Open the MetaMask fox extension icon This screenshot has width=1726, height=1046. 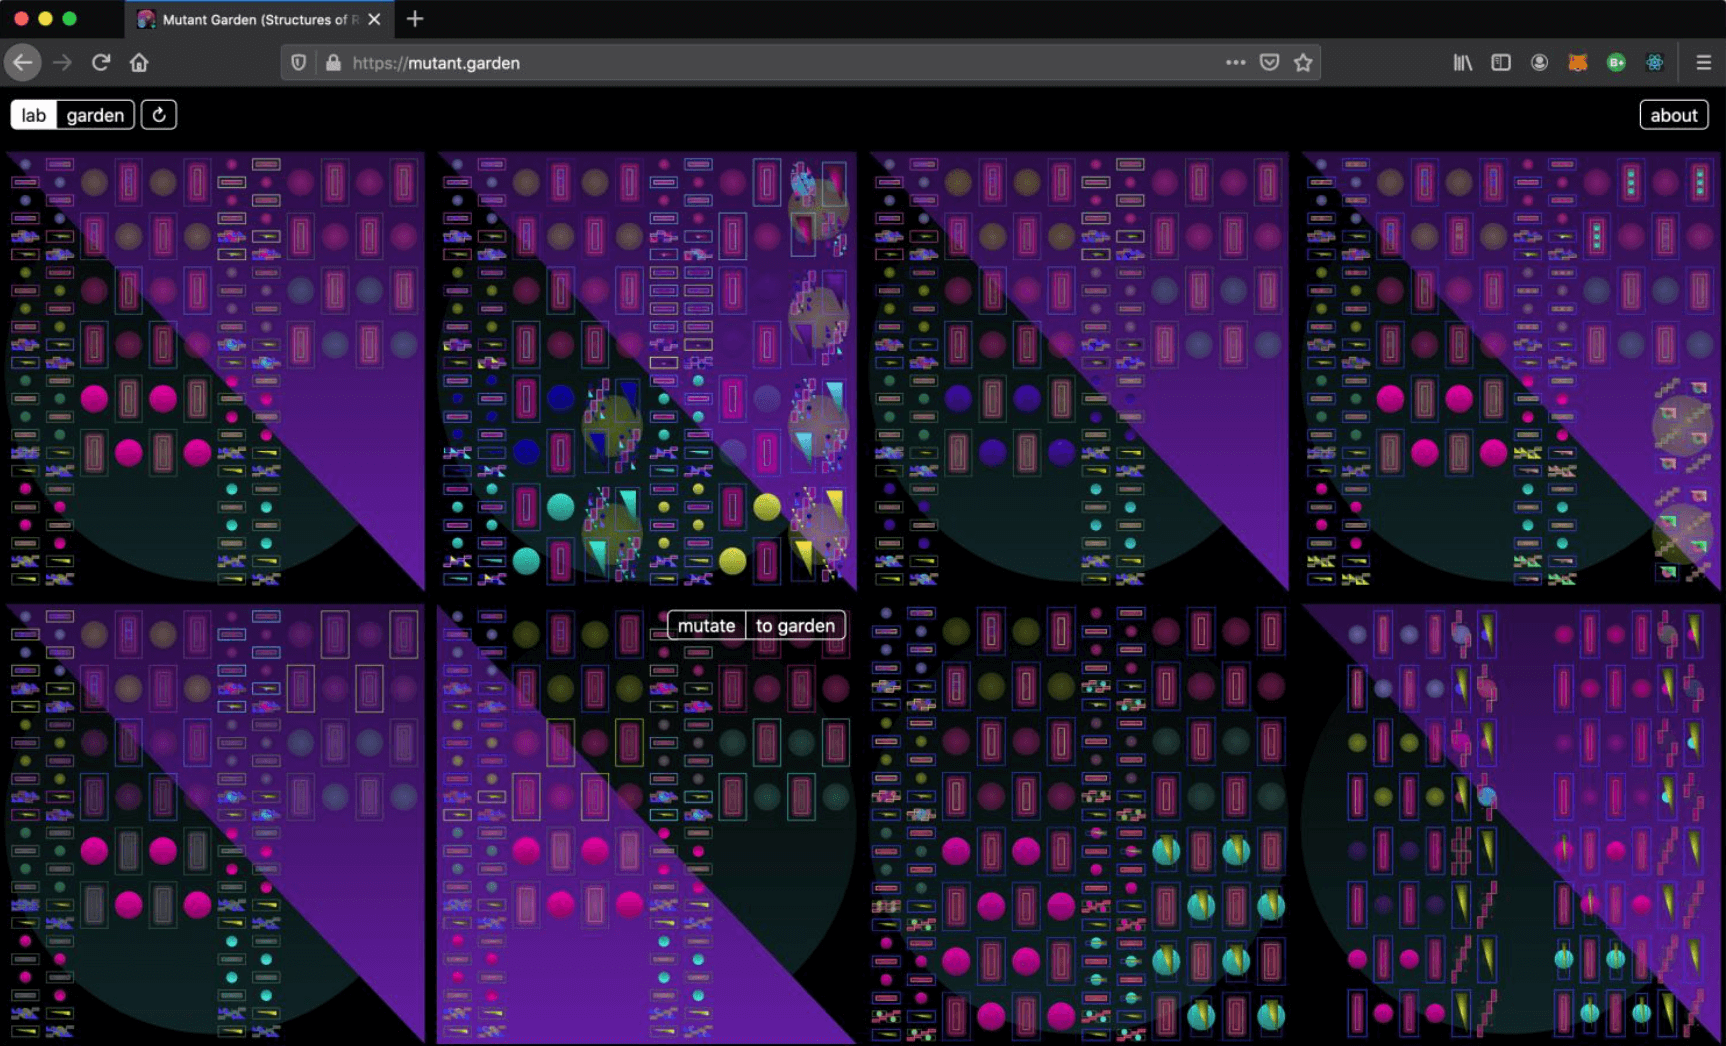tap(1578, 63)
